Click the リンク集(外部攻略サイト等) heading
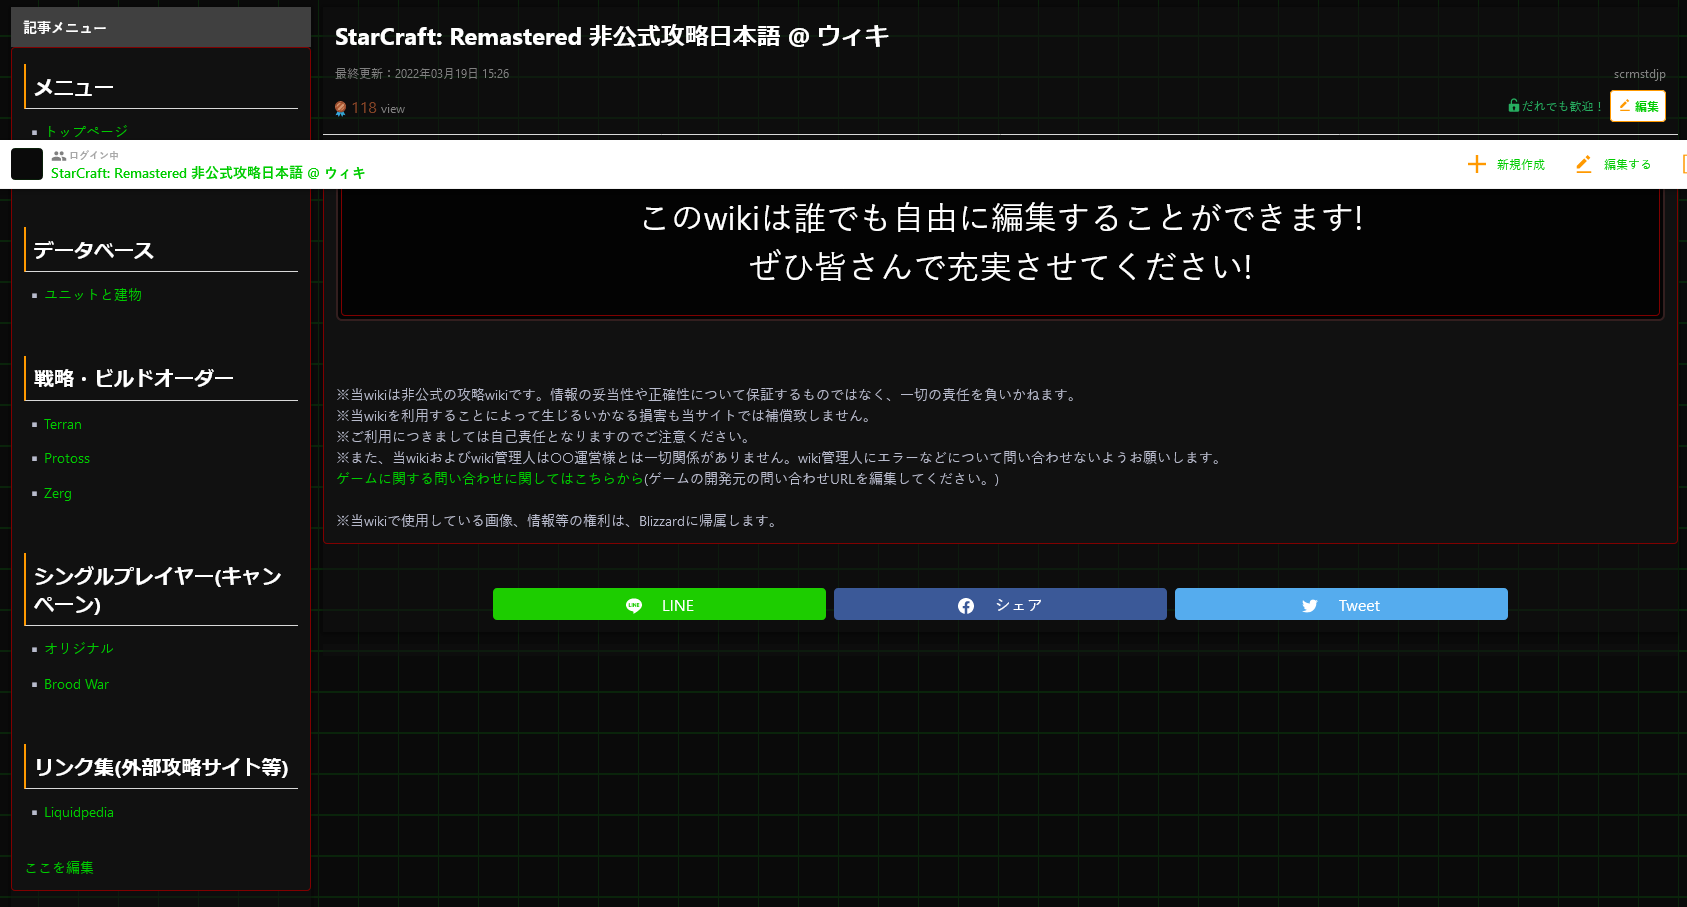This screenshot has width=1687, height=907. [x=161, y=767]
